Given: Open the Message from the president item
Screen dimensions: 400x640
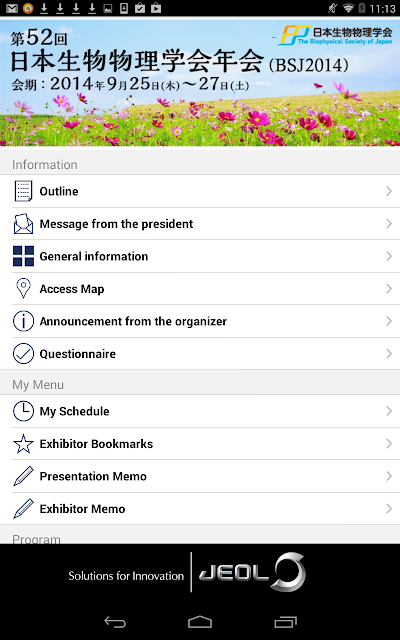Looking at the screenshot, I should 200,224.
